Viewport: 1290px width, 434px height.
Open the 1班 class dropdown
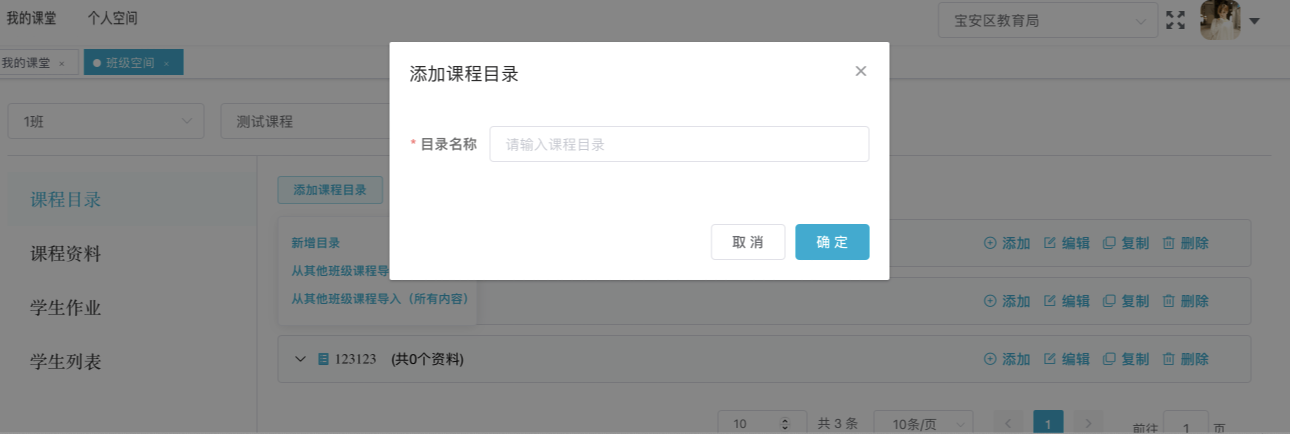[x=106, y=121]
